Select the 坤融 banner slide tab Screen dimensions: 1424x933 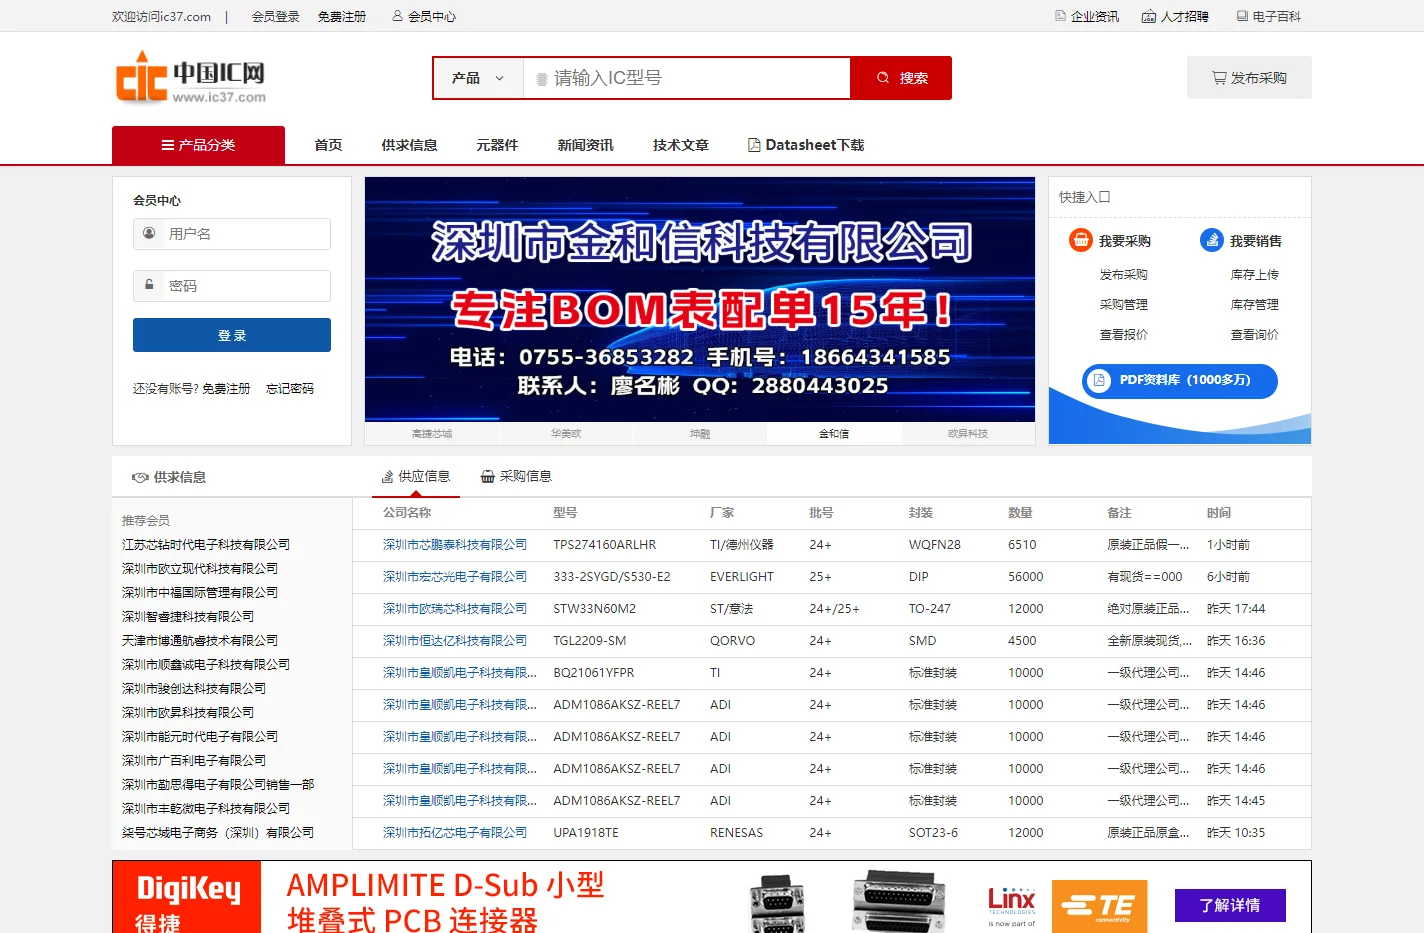tap(700, 434)
